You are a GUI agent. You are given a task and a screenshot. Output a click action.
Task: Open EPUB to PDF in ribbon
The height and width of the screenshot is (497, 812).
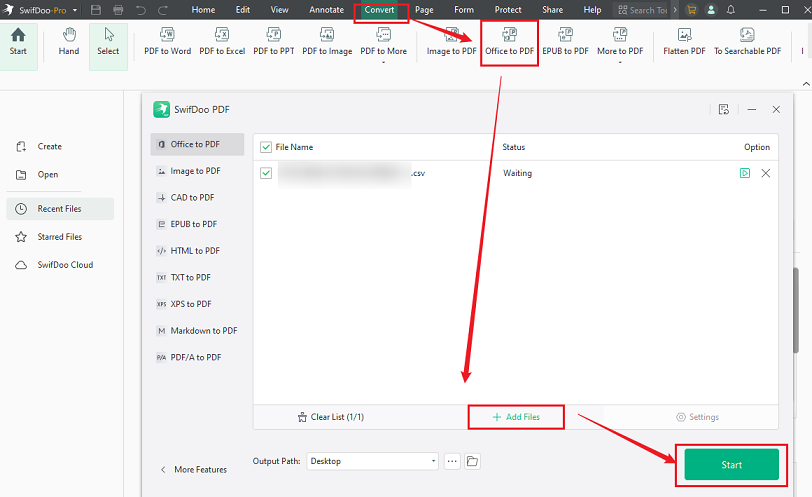pyautogui.click(x=566, y=42)
